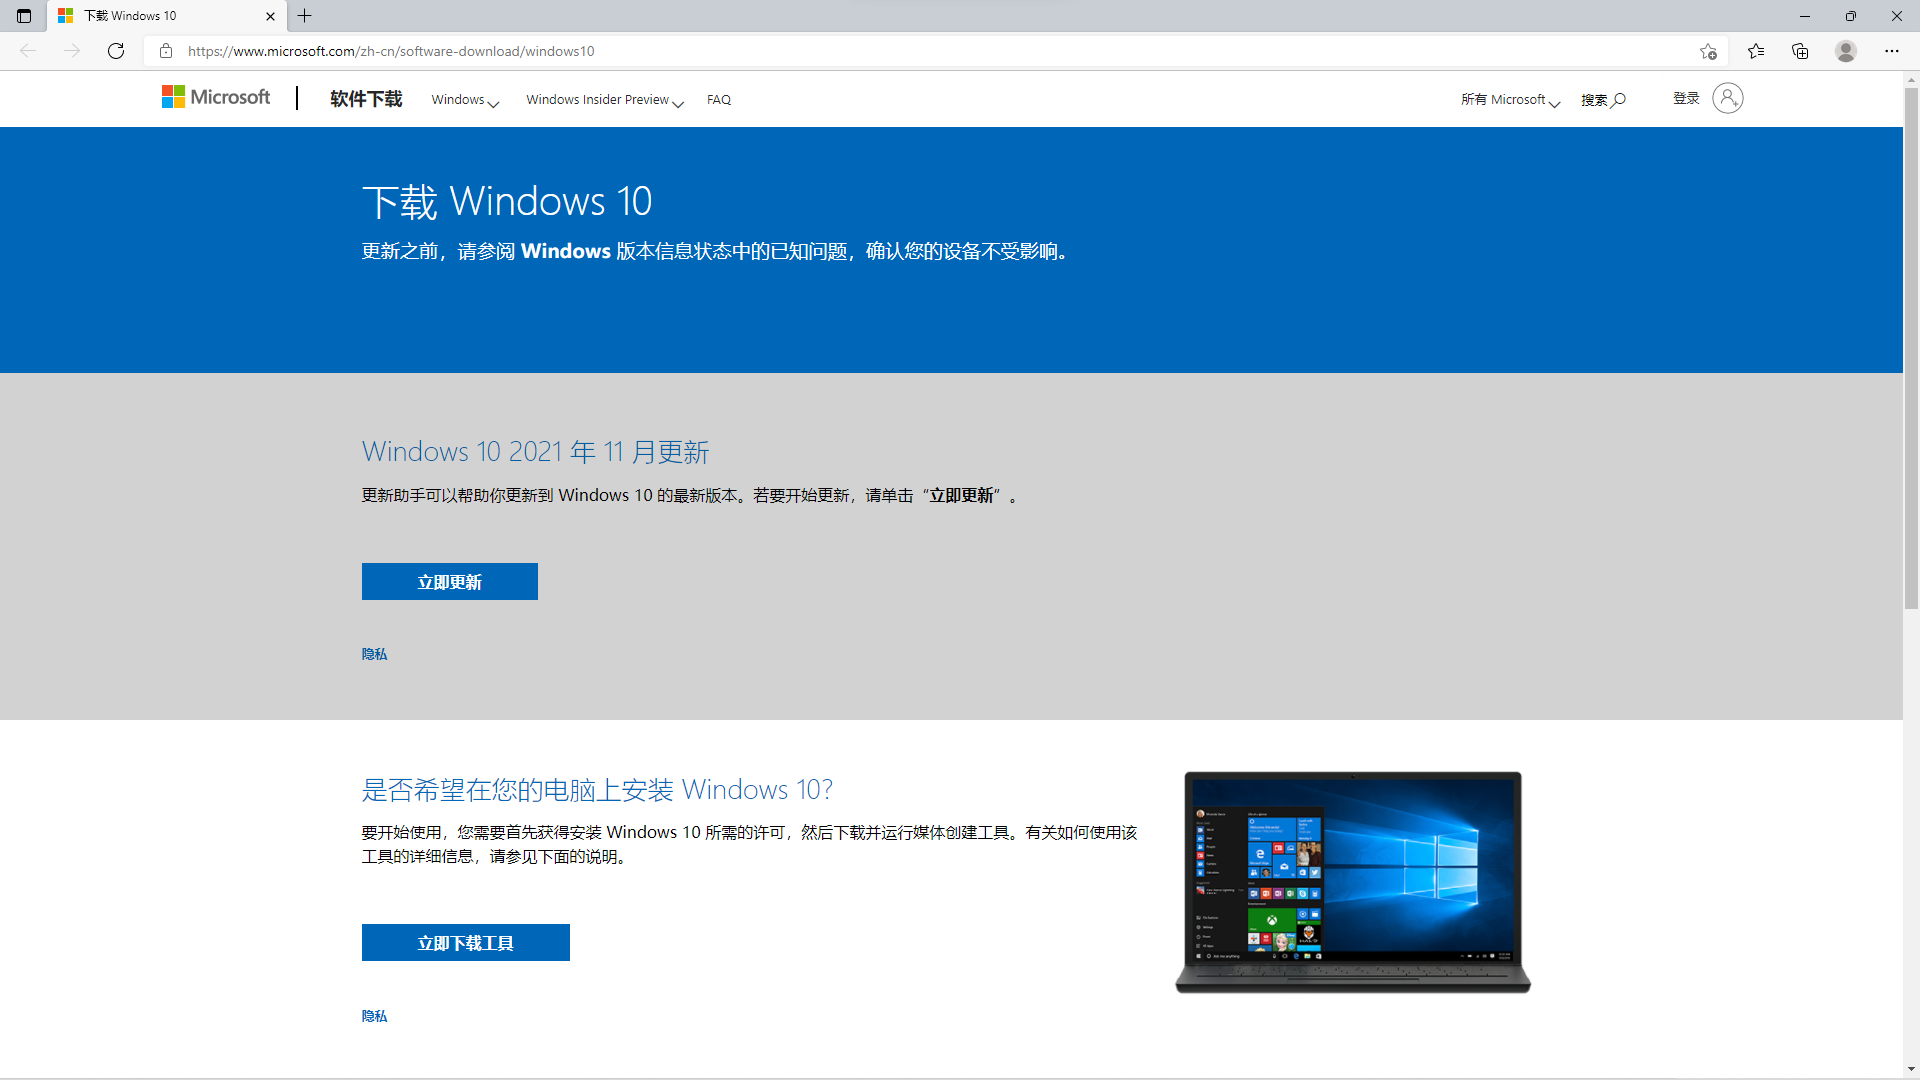Expand the 所有 Microsoft dropdown

1509,100
